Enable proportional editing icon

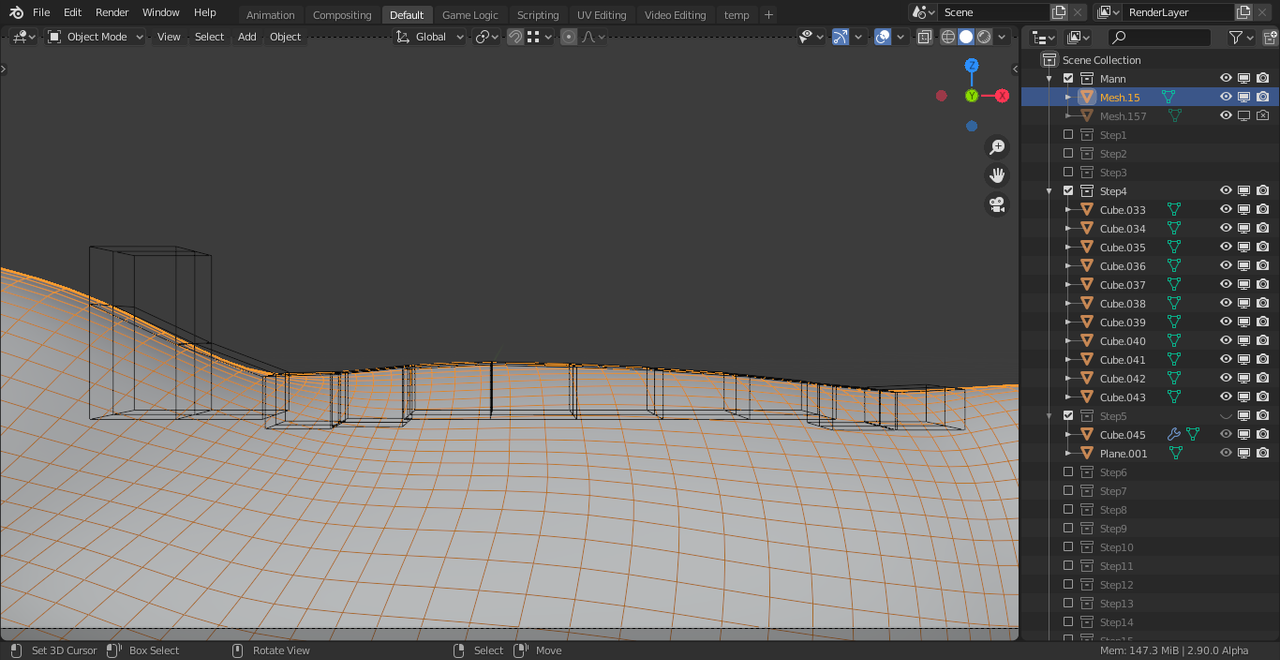tap(569, 37)
